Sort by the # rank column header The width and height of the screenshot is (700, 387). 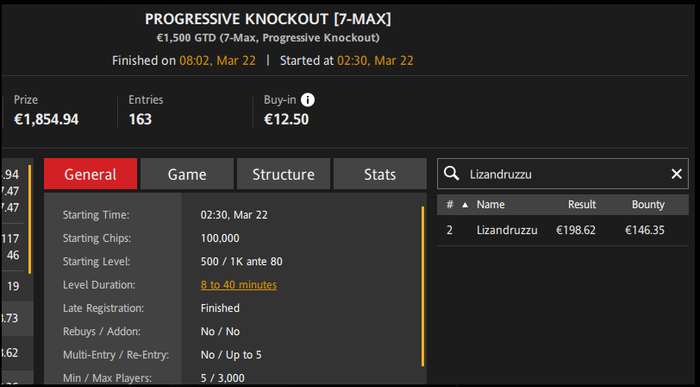[x=450, y=204]
